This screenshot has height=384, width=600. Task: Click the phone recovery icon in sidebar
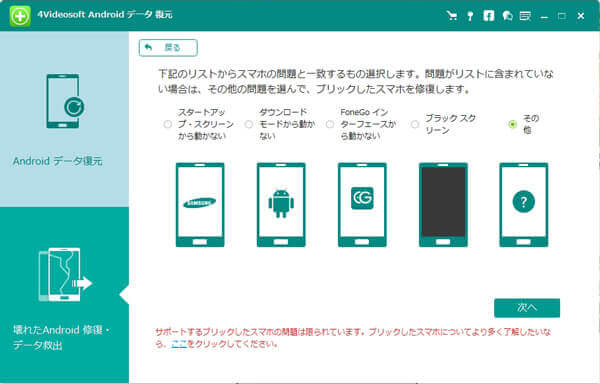click(x=65, y=101)
